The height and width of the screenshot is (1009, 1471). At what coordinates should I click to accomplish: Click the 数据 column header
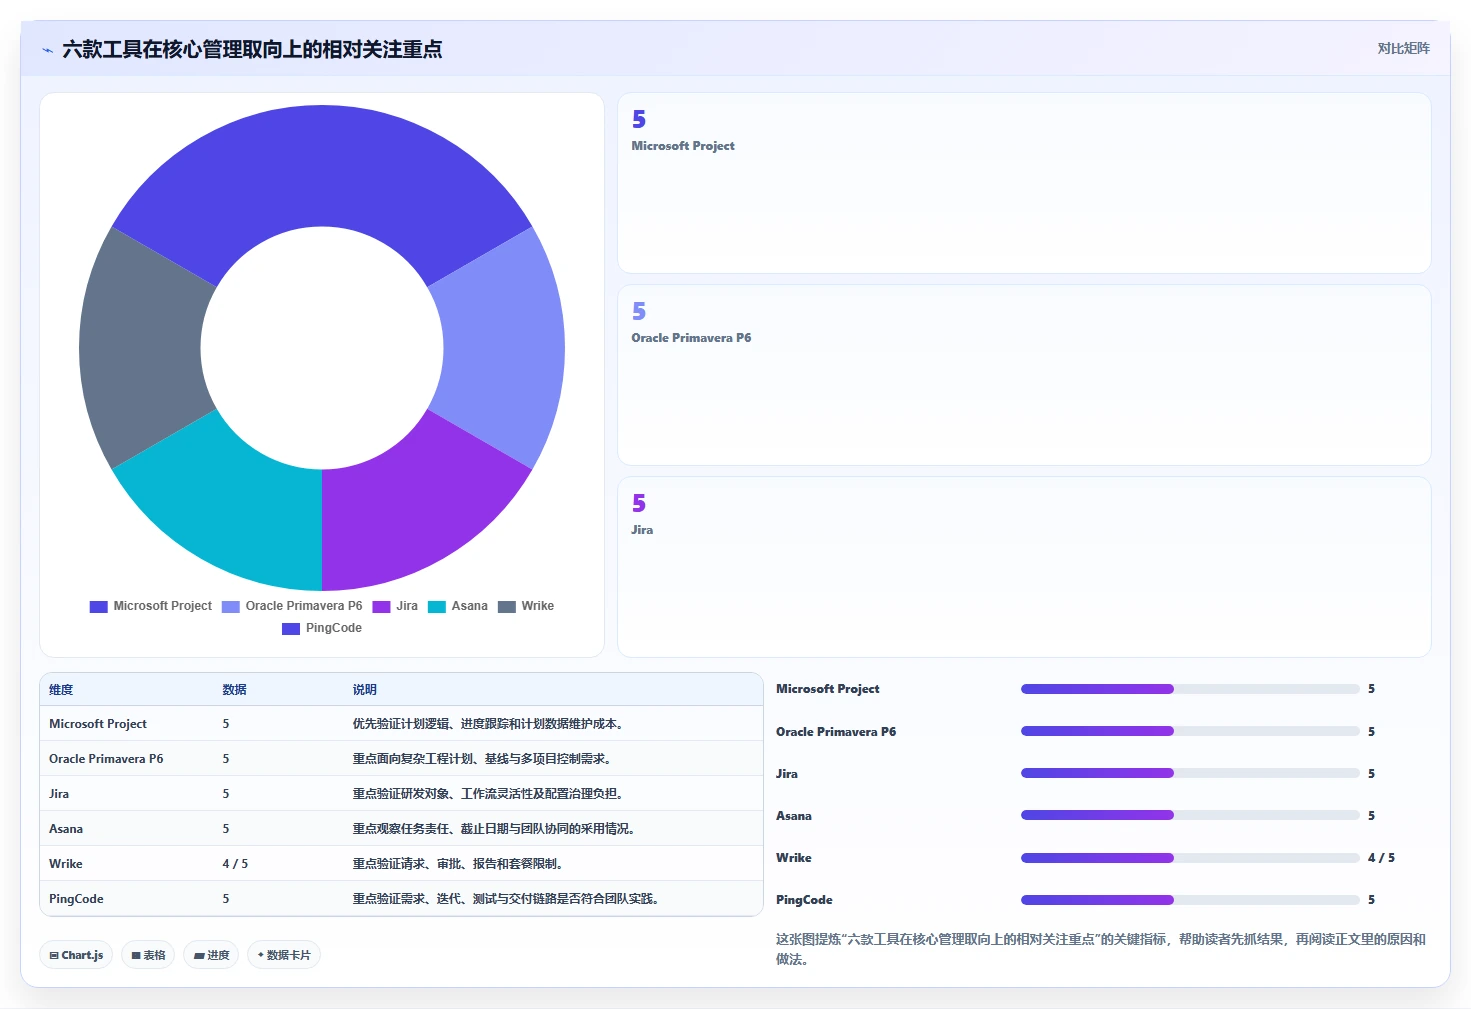[234, 690]
